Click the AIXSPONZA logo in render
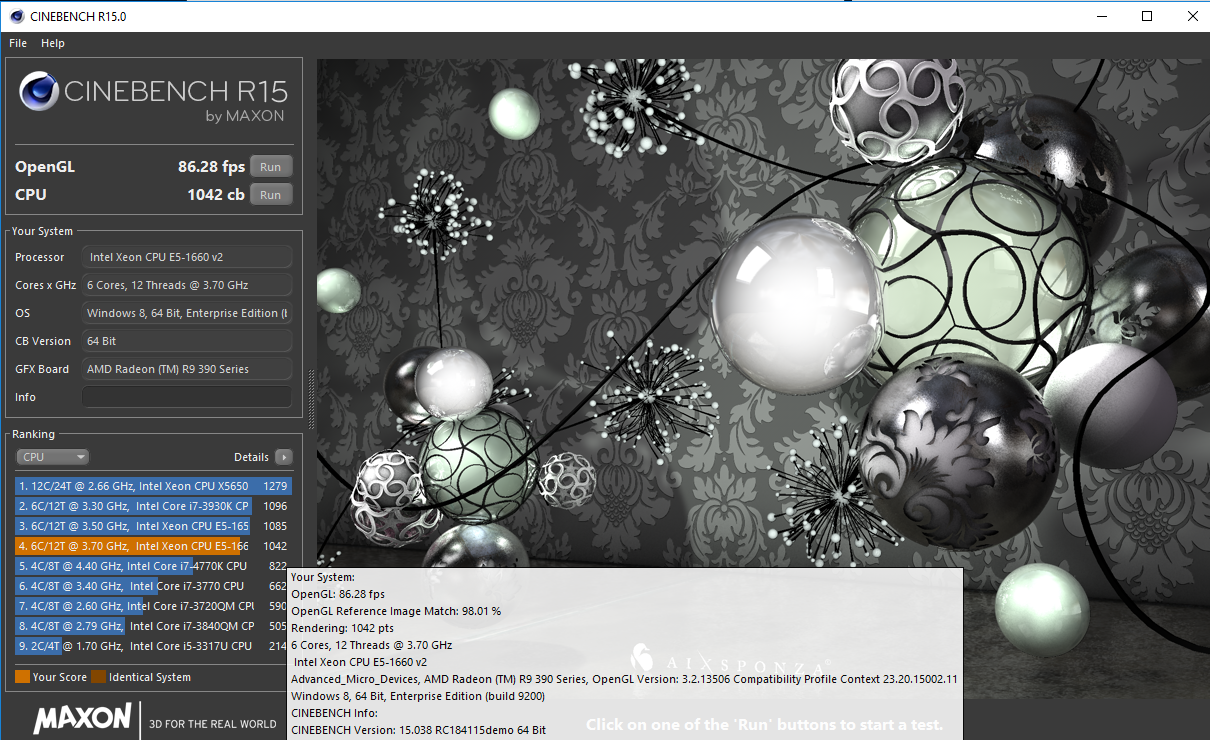This screenshot has width=1210, height=740. coord(732,662)
